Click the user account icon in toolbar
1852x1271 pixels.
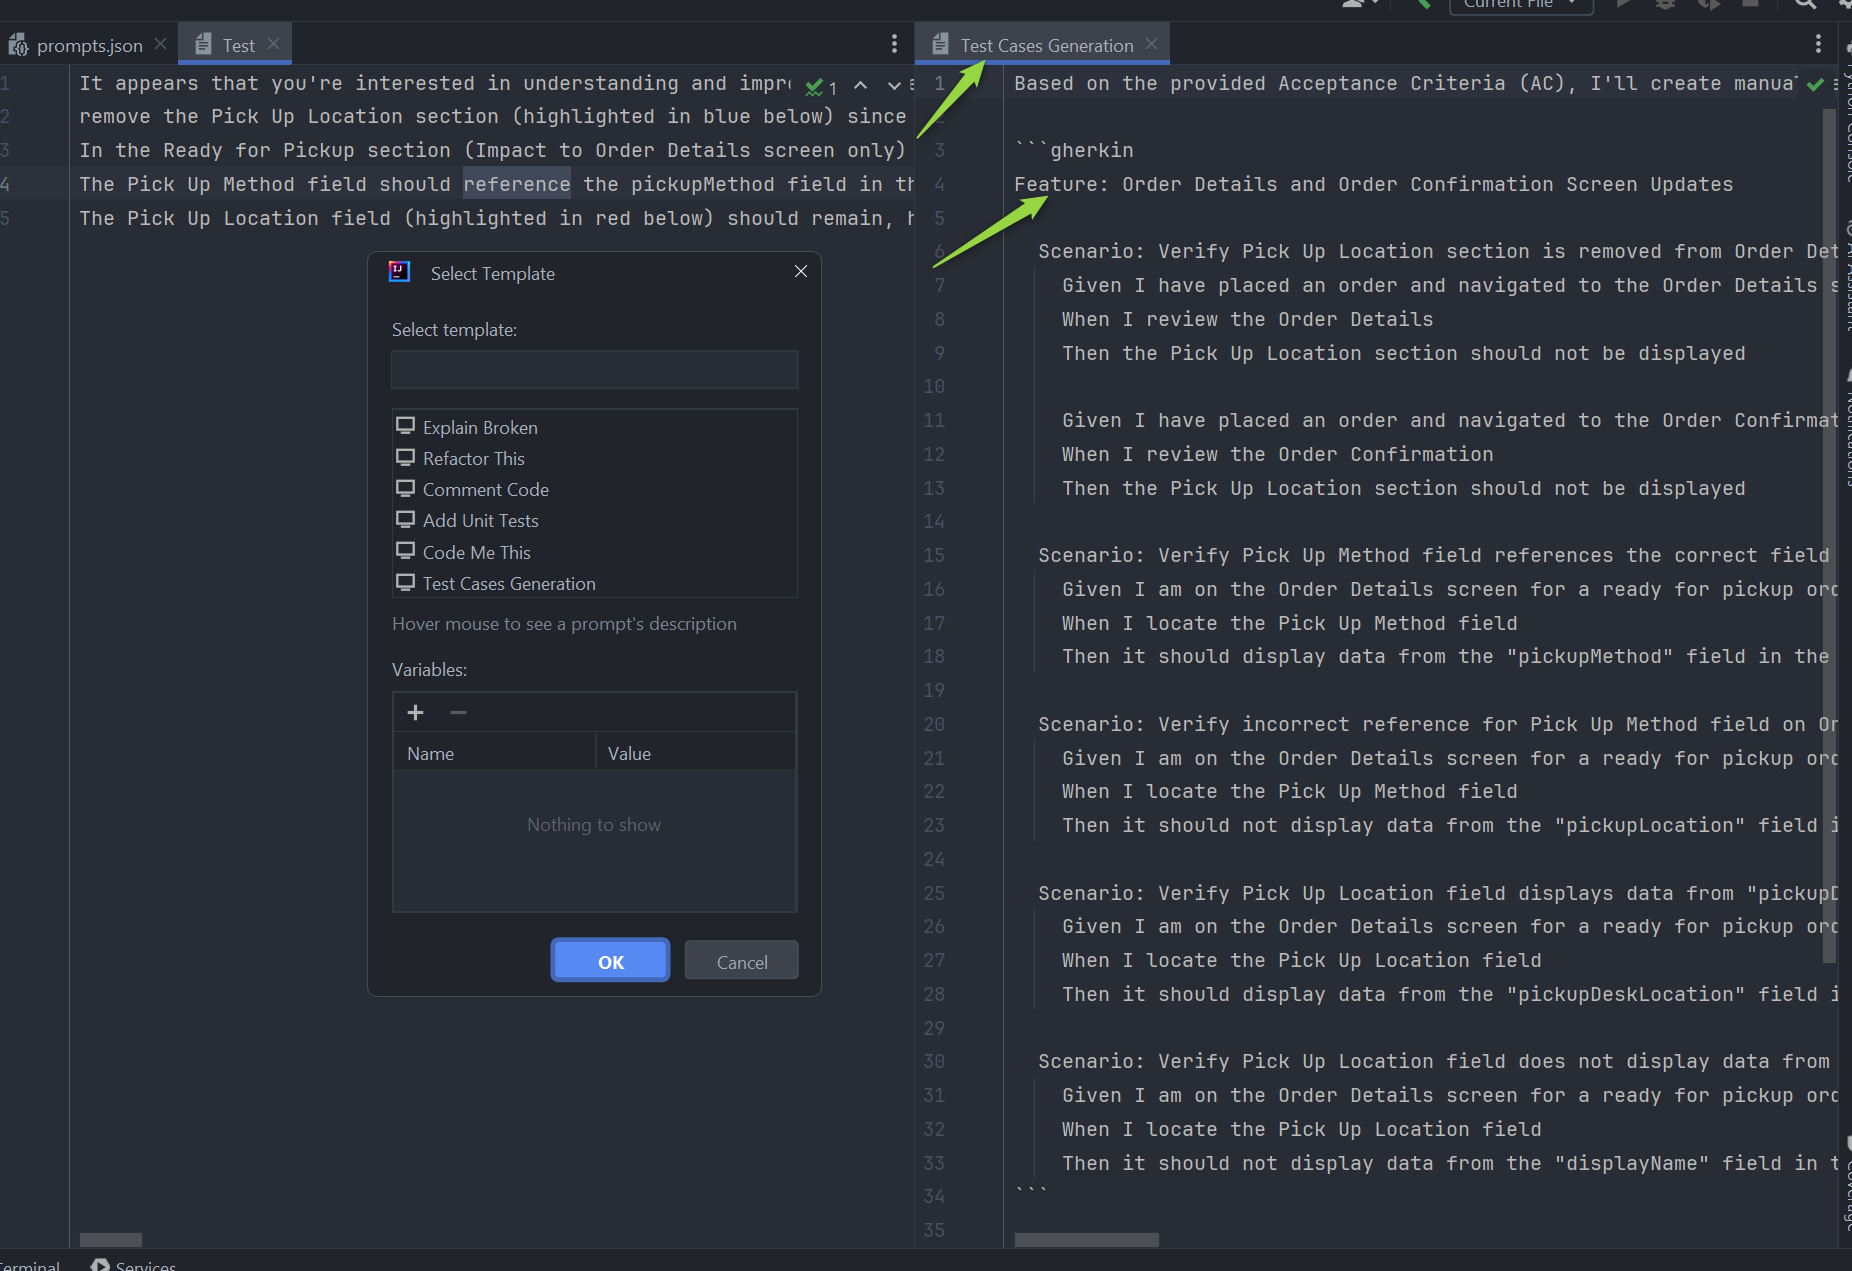(x=1352, y=4)
